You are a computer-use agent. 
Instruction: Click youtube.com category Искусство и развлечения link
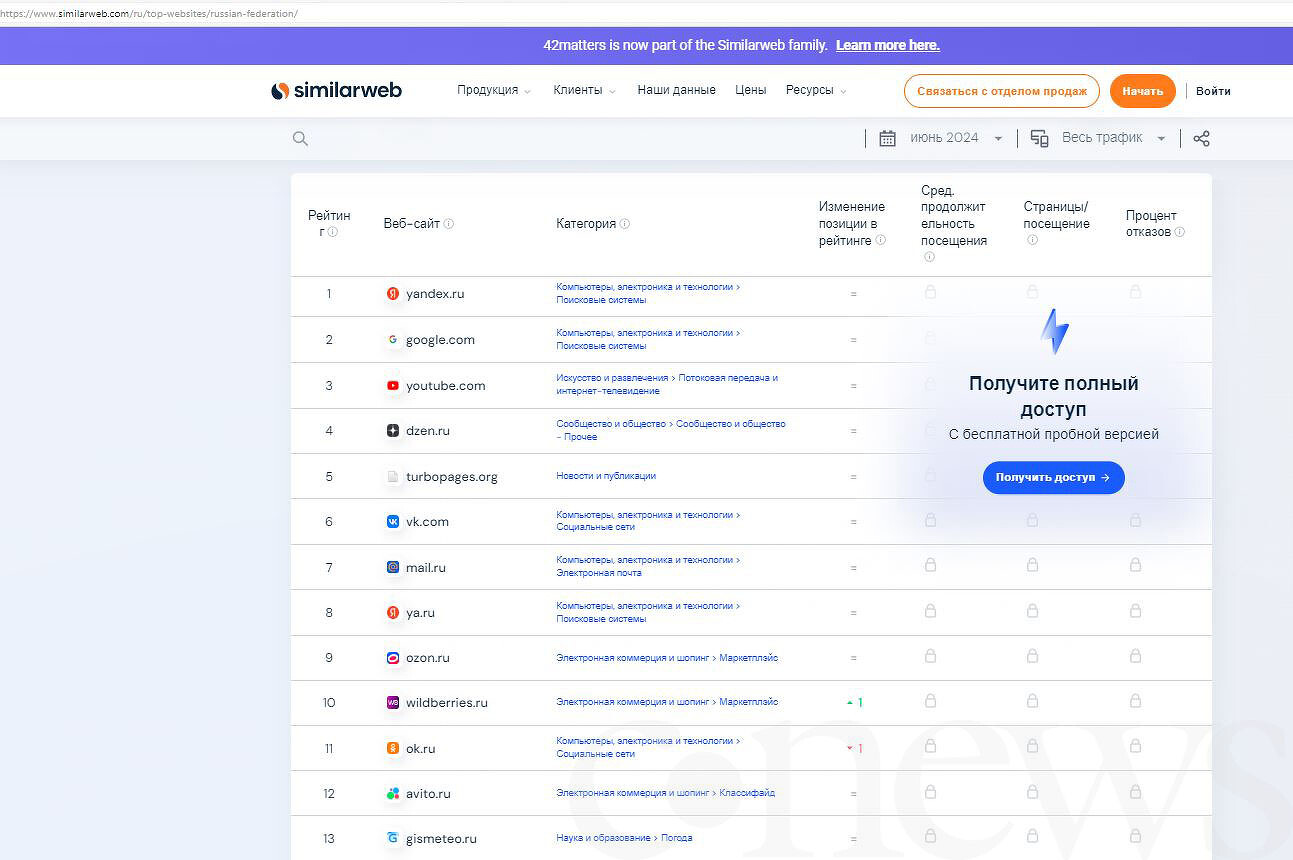point(612,378)
